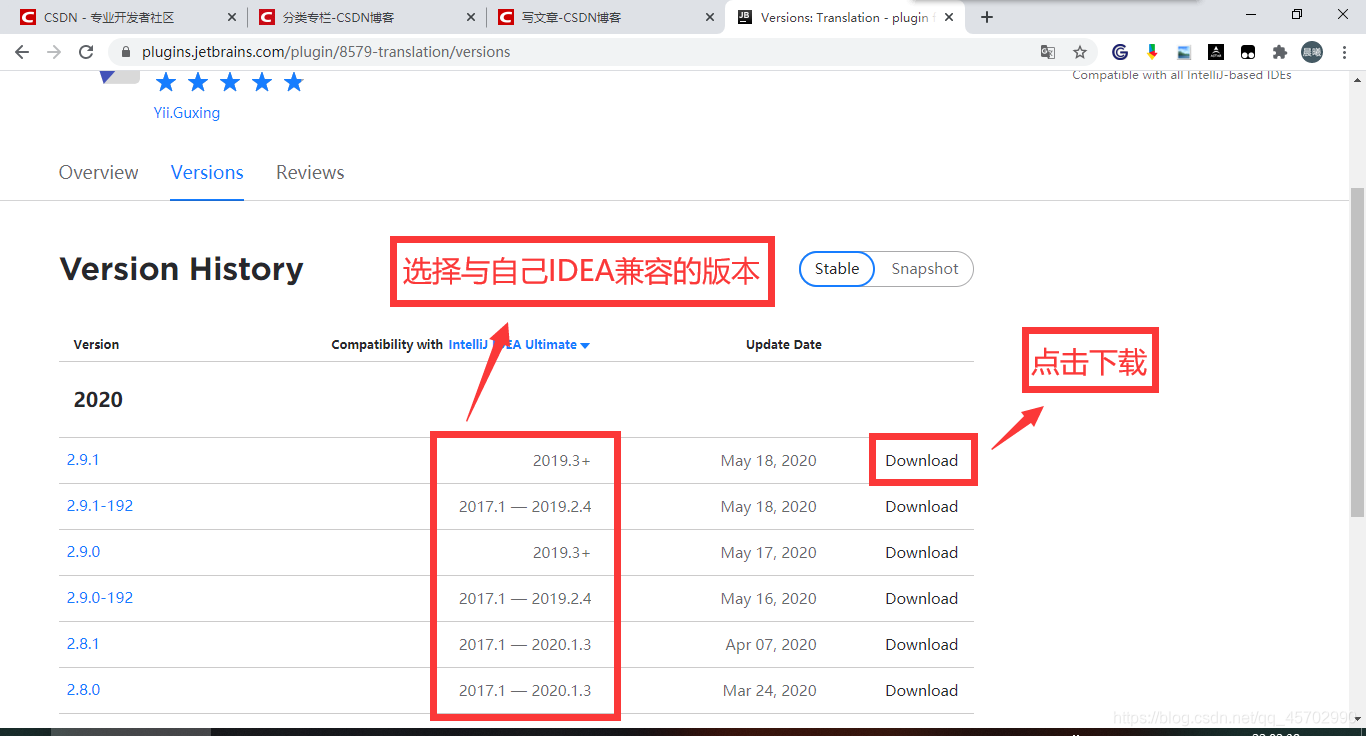This screenshot has width=1366, height=736.
Task: Click the browser forward arrow
Action: (54, 52)
